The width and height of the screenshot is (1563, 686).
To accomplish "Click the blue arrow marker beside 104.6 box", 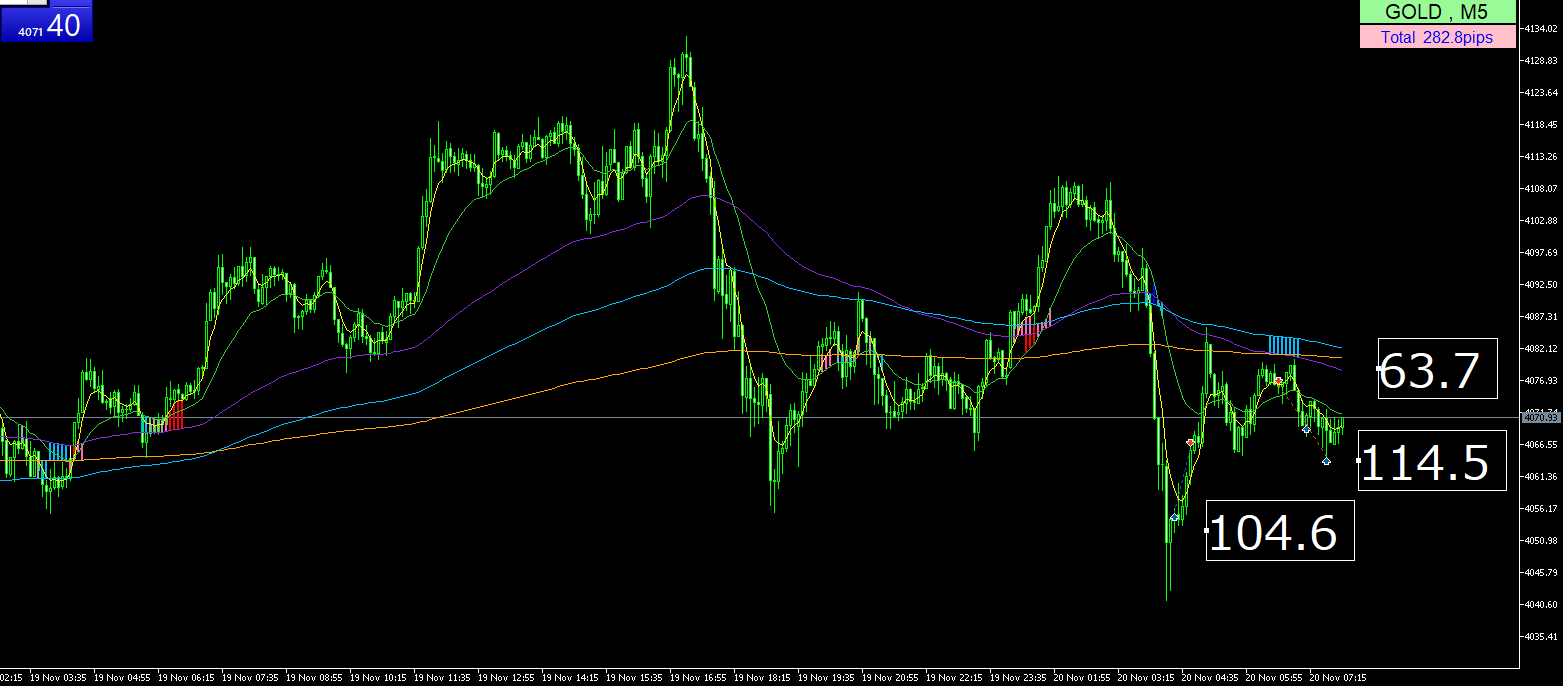I will point(1175,518).
